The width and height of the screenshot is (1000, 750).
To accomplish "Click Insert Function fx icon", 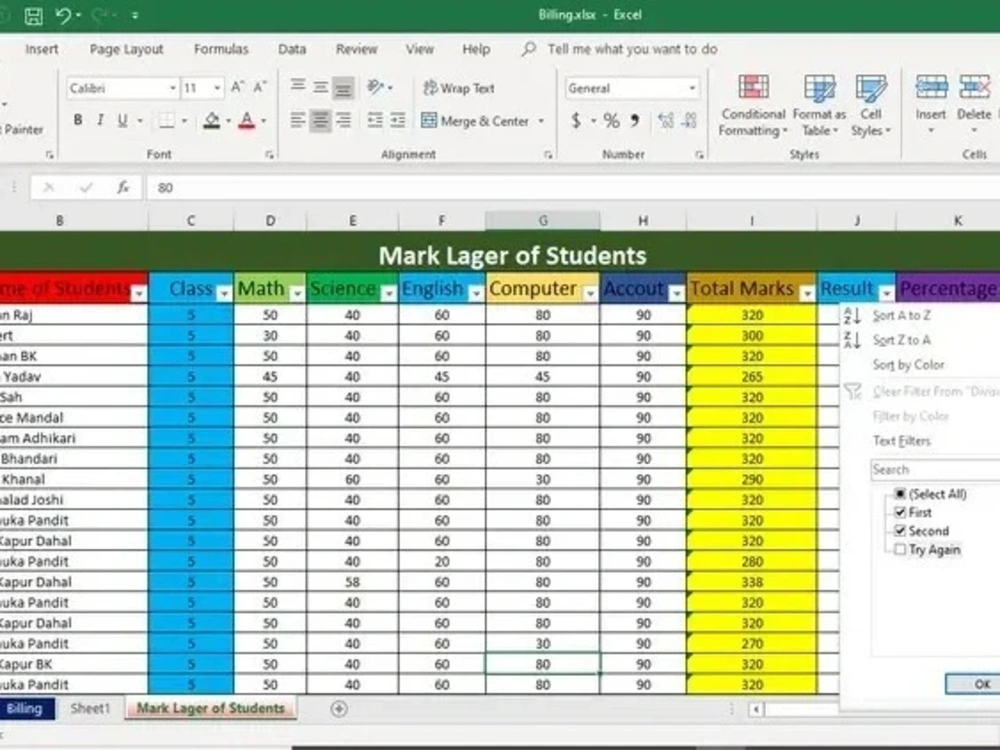I will [x=122, y=187].
